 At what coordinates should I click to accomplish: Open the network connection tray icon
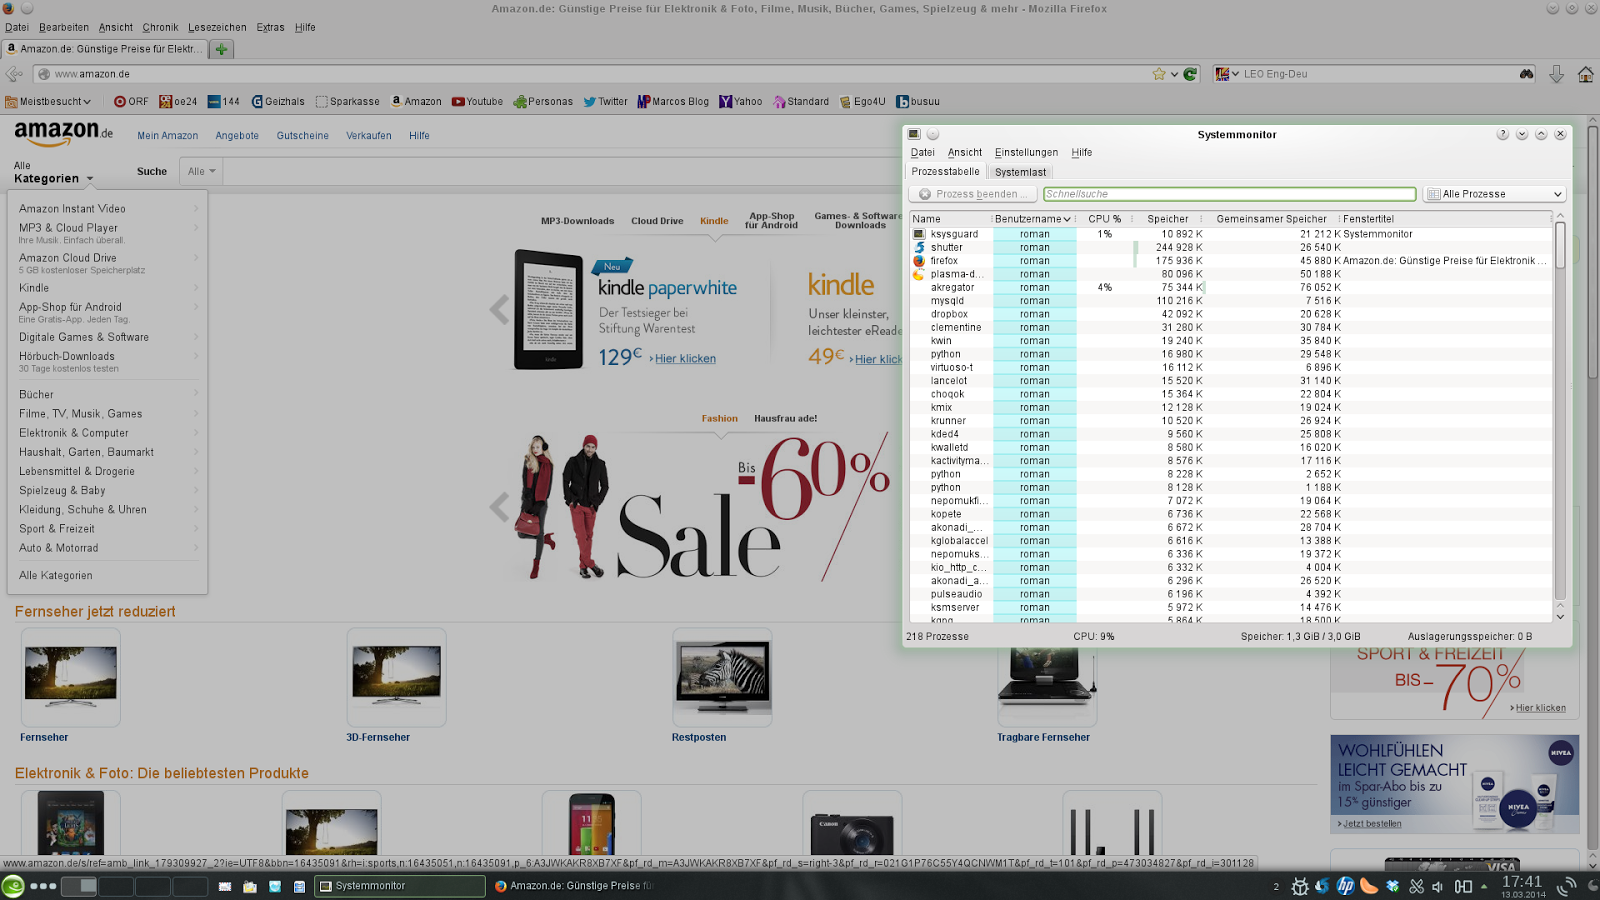[x=1463, y=886]
